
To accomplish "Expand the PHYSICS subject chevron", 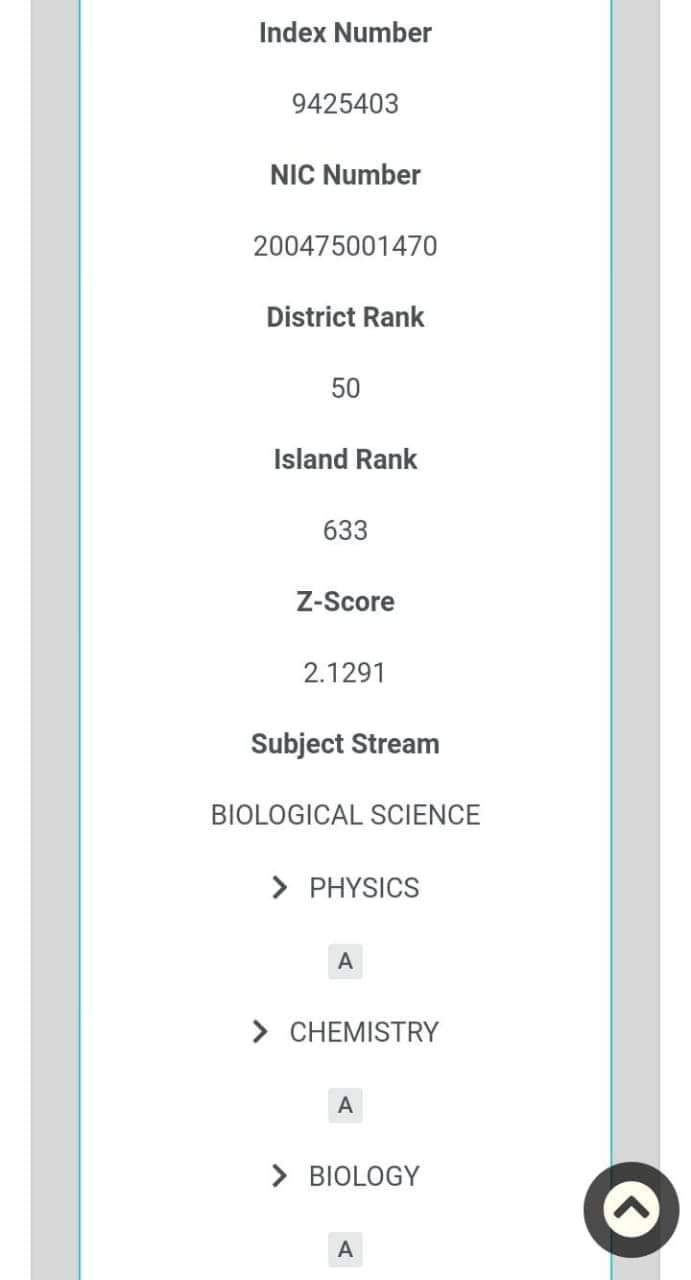I will click(280, 887).
